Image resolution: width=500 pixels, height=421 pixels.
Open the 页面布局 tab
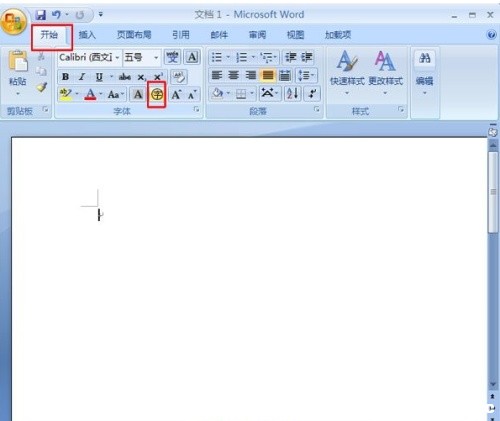[134, 35]
